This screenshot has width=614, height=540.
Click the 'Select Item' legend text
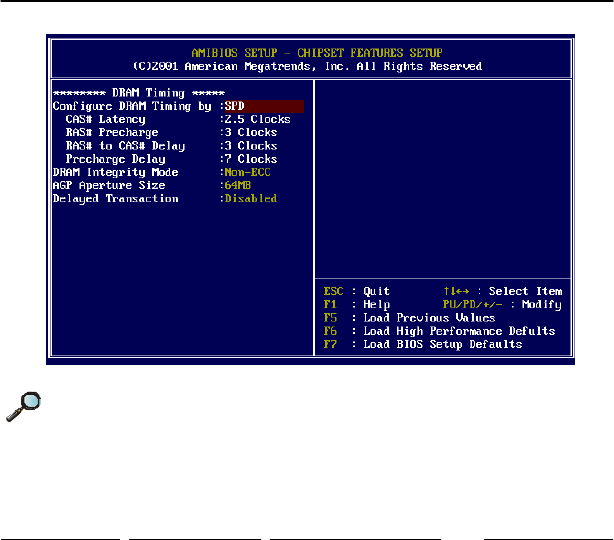tap(526, 291)
